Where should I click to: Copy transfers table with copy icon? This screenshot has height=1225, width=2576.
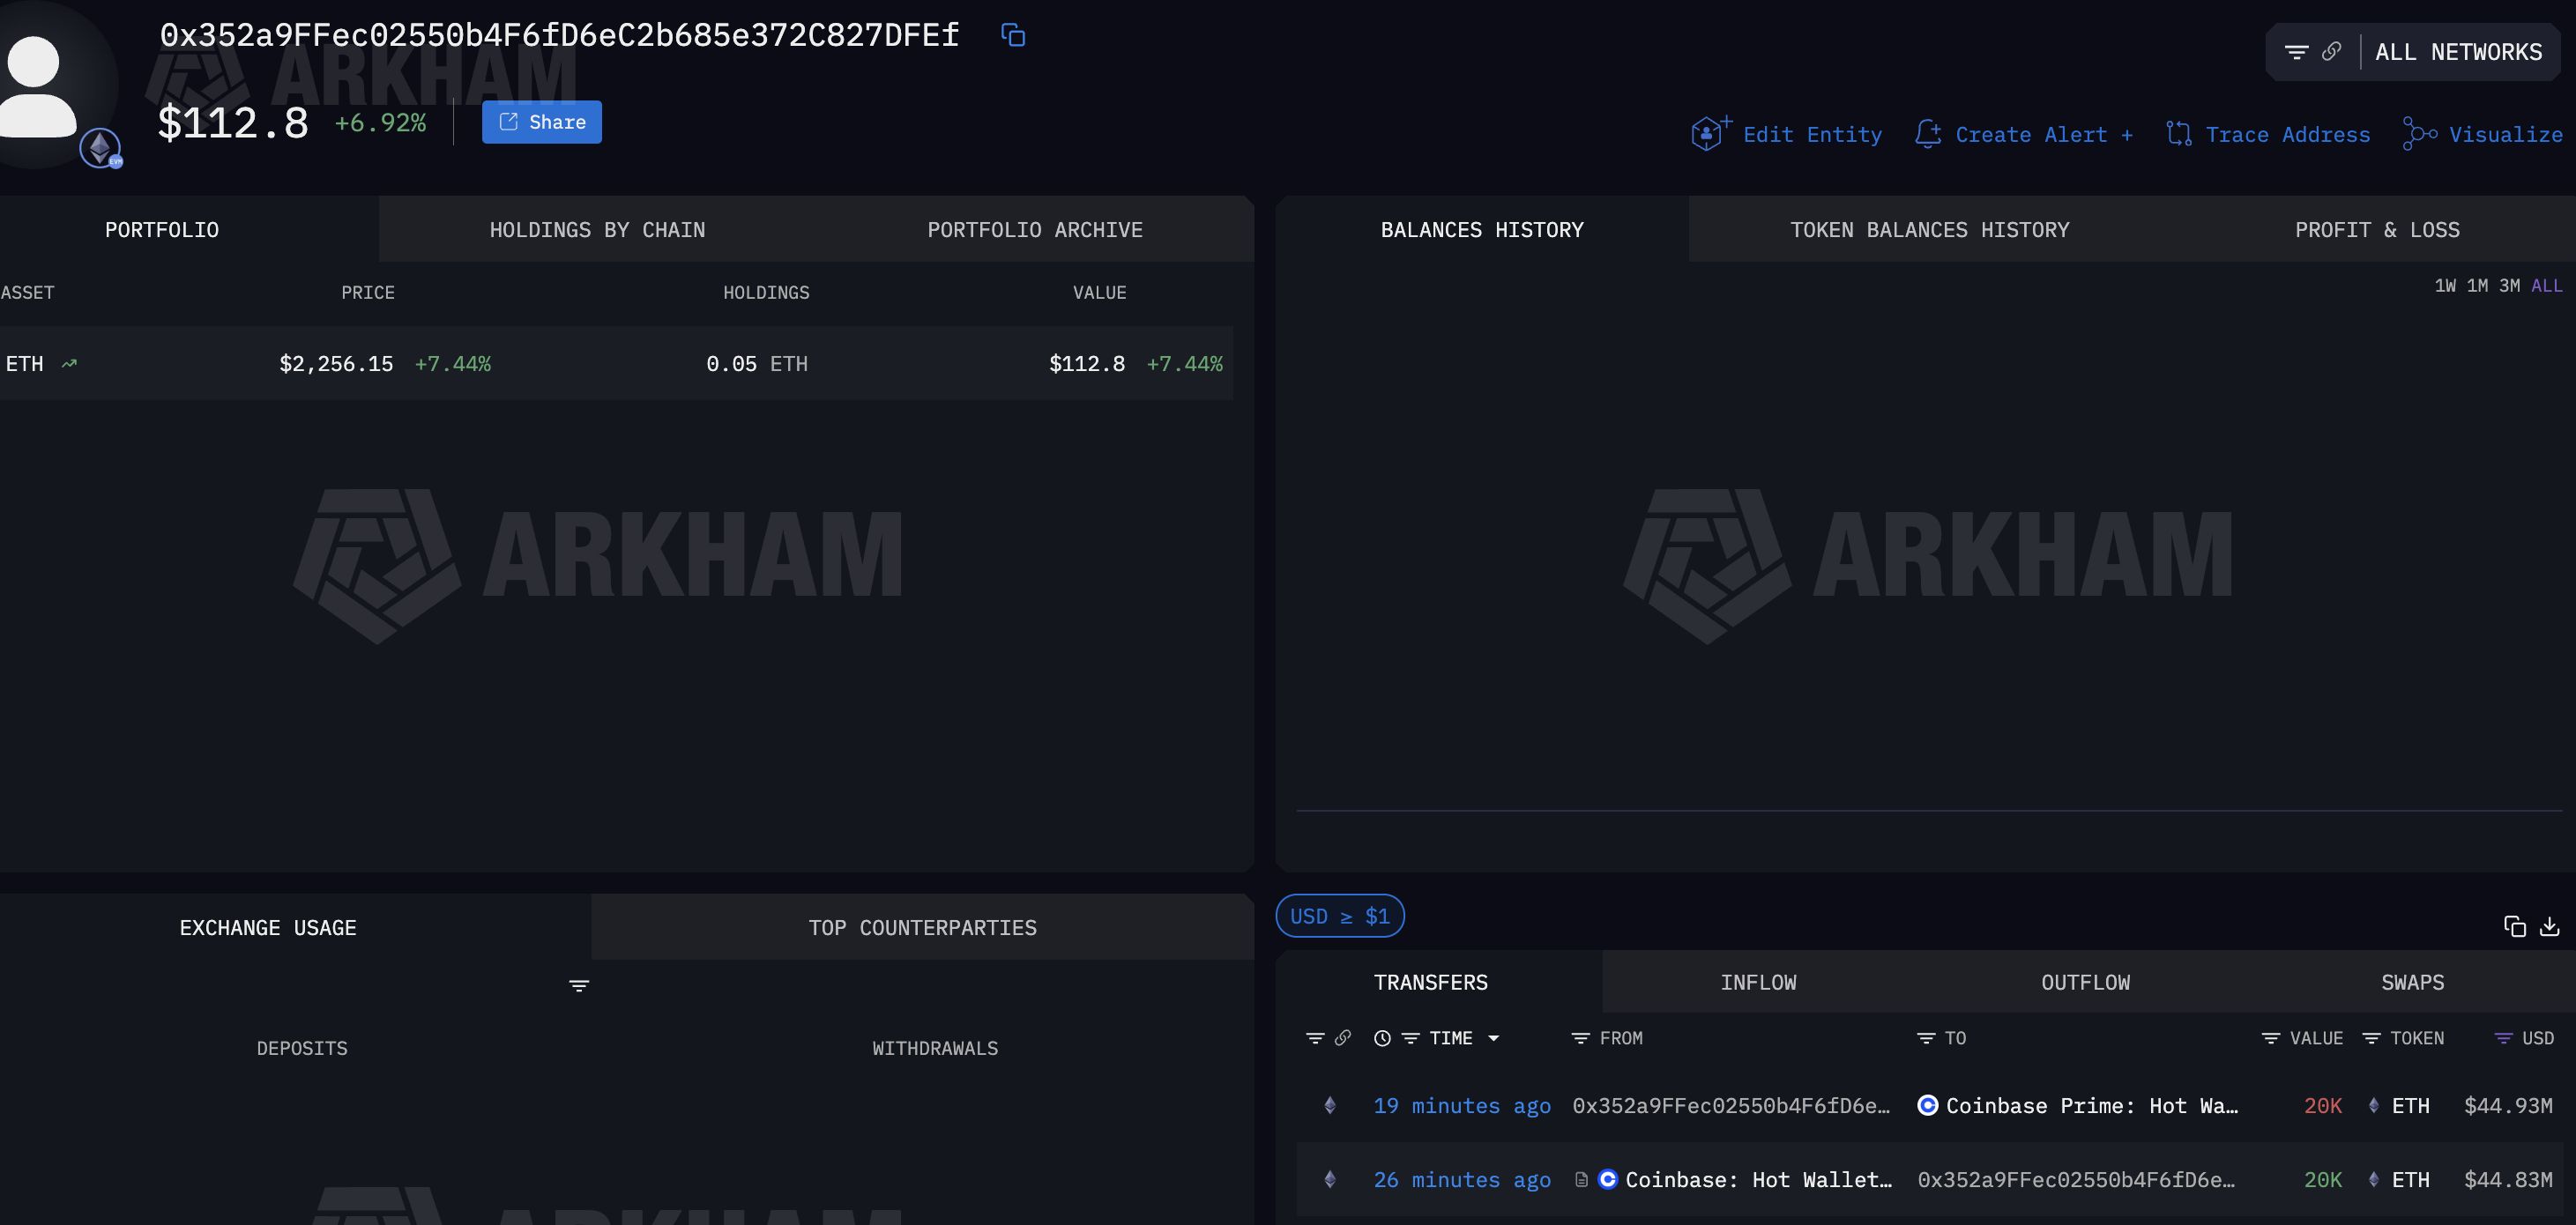[x=2514, y=927]
